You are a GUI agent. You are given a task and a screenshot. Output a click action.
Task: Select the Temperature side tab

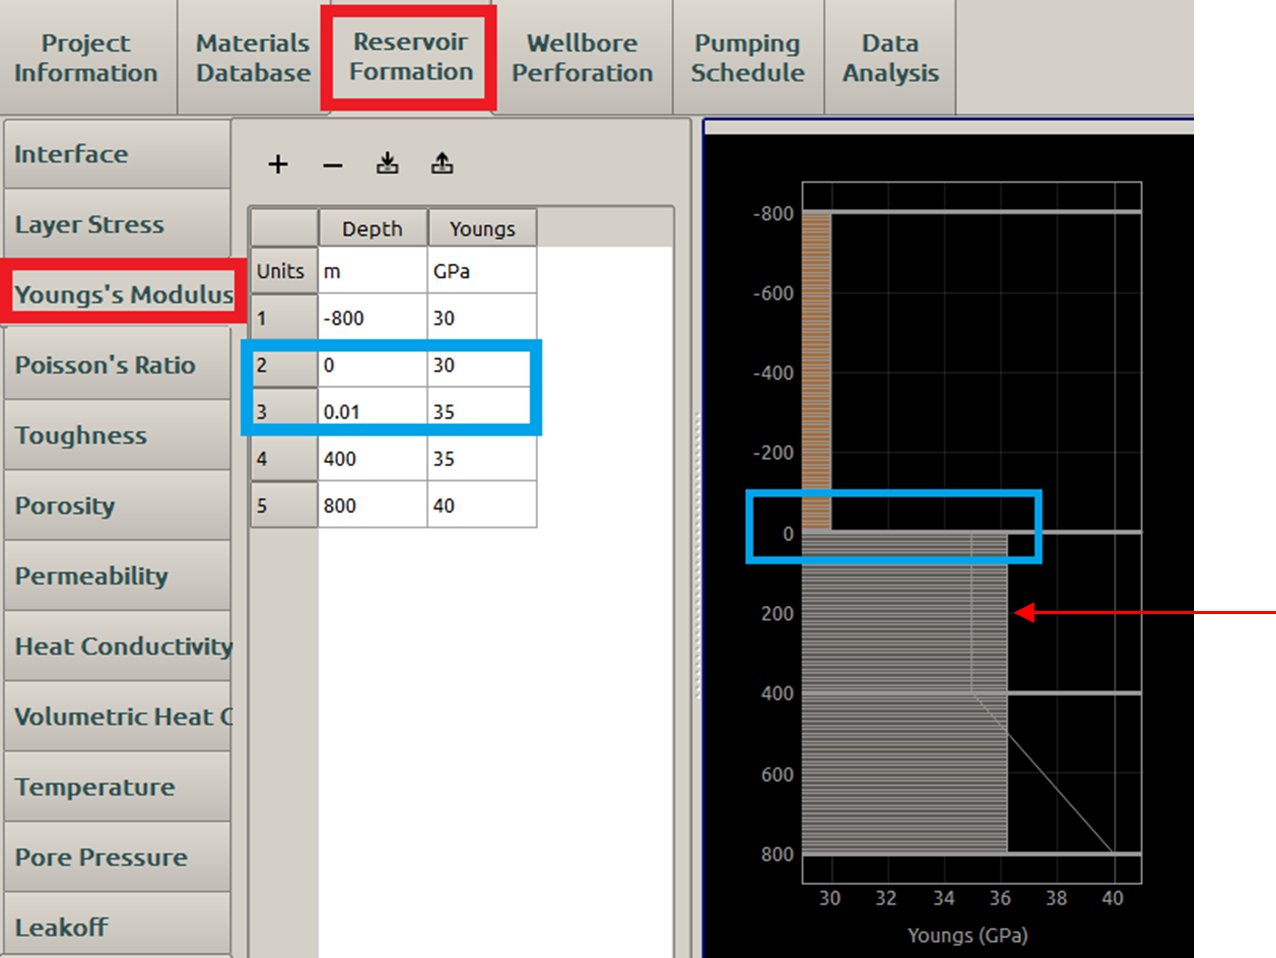click(117, 787)
